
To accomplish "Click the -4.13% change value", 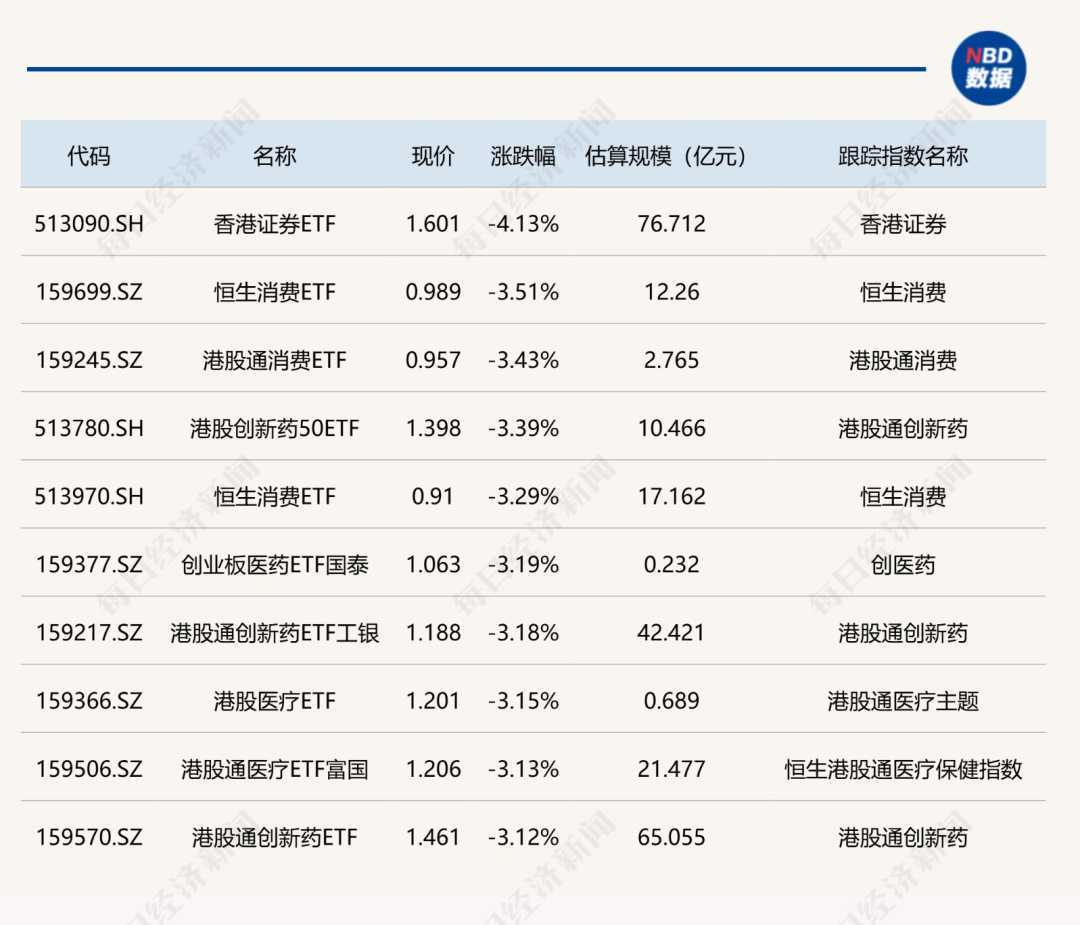I will pyautogui.click(x=523, y=224).
